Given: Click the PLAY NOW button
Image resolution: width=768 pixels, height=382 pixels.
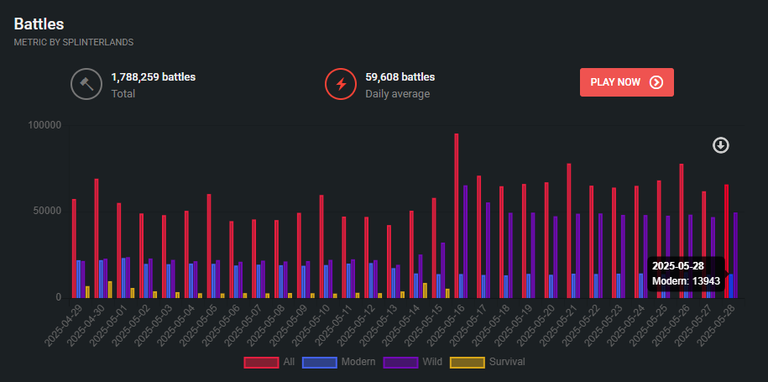Looking at the screenshot, I should click(627, 82).
